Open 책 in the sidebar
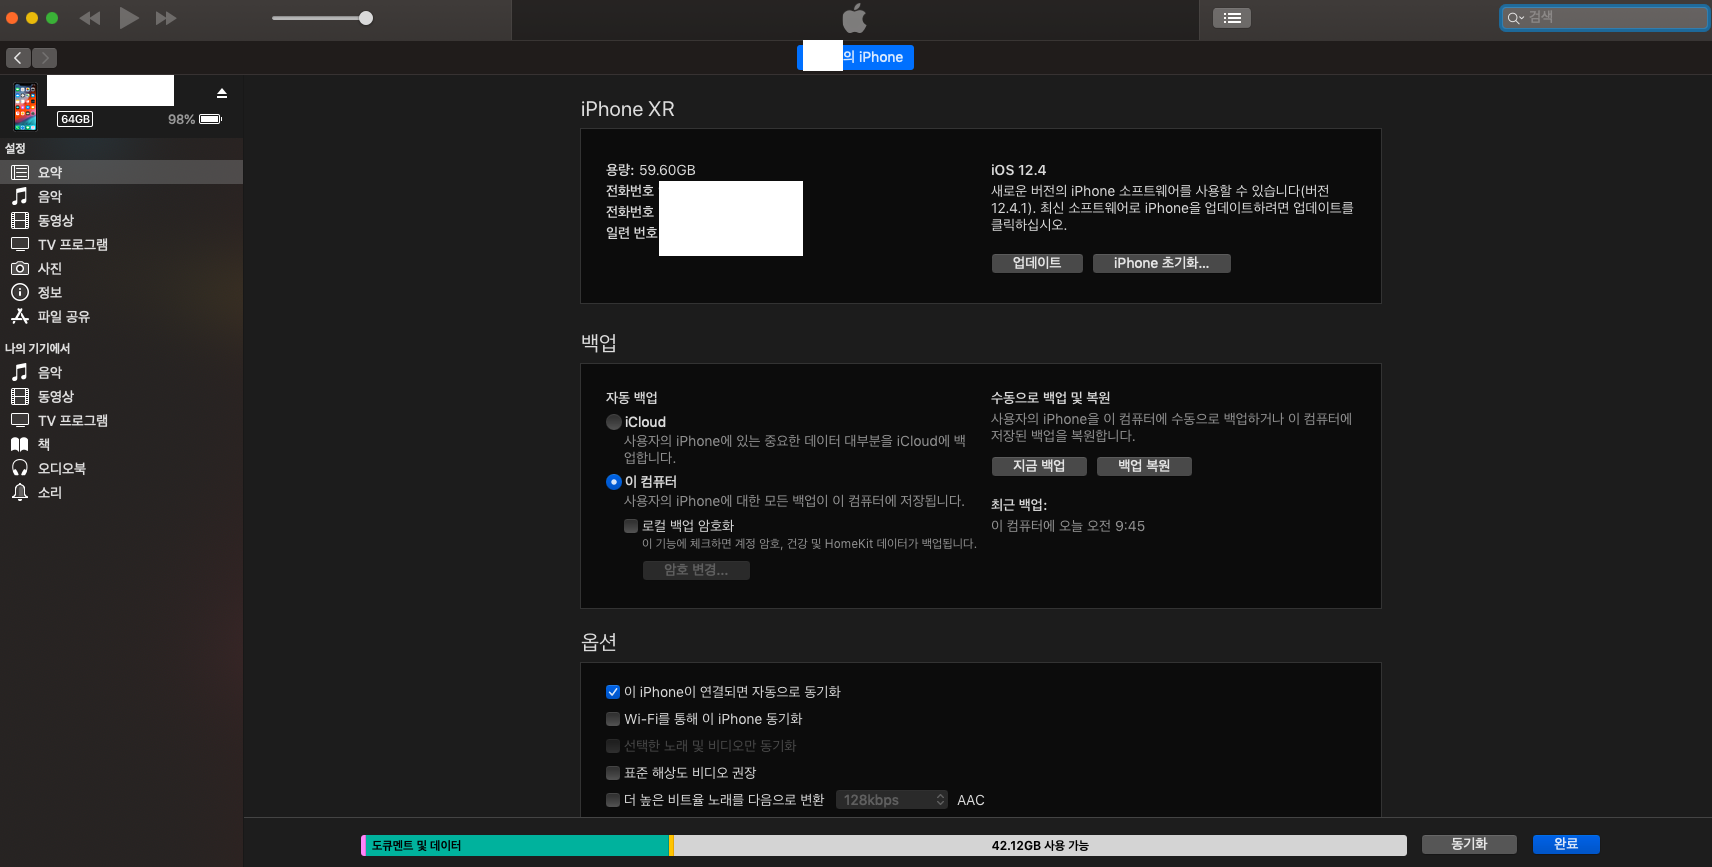This screenshot has width=1712, height=867. click(x=121, y=444)
